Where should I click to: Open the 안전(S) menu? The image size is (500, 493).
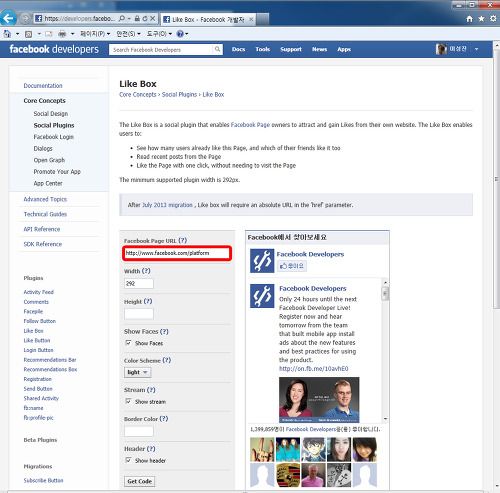[x=128, y=34]
